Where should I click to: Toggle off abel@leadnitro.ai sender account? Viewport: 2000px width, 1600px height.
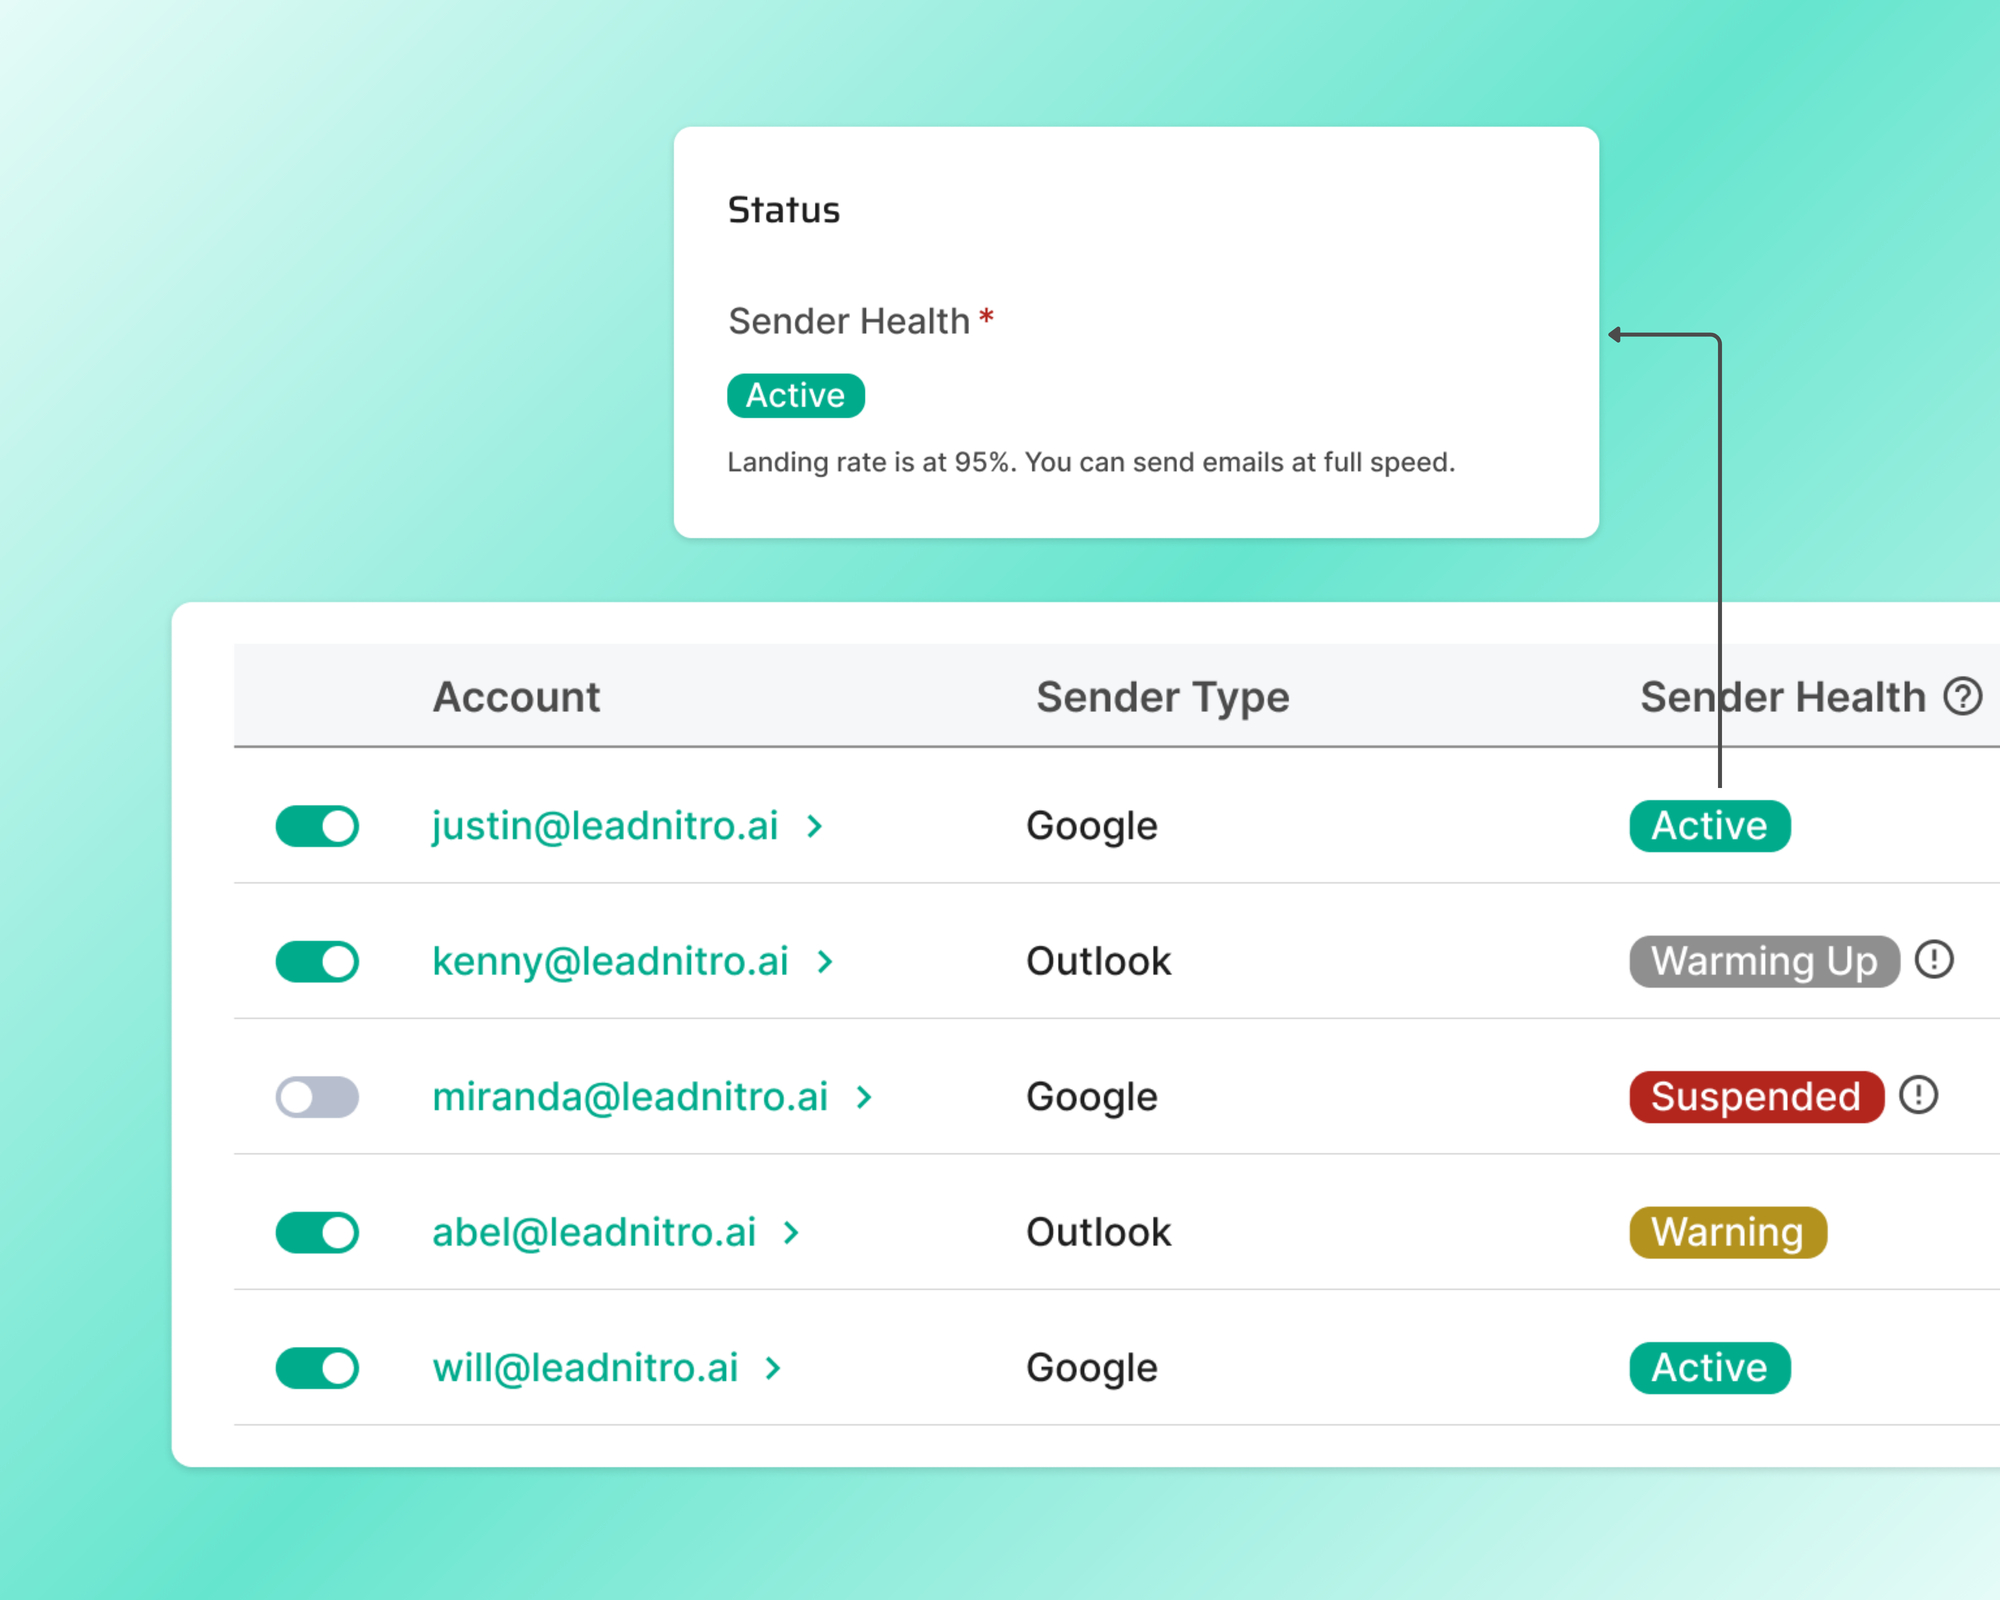coord(317,1233)
